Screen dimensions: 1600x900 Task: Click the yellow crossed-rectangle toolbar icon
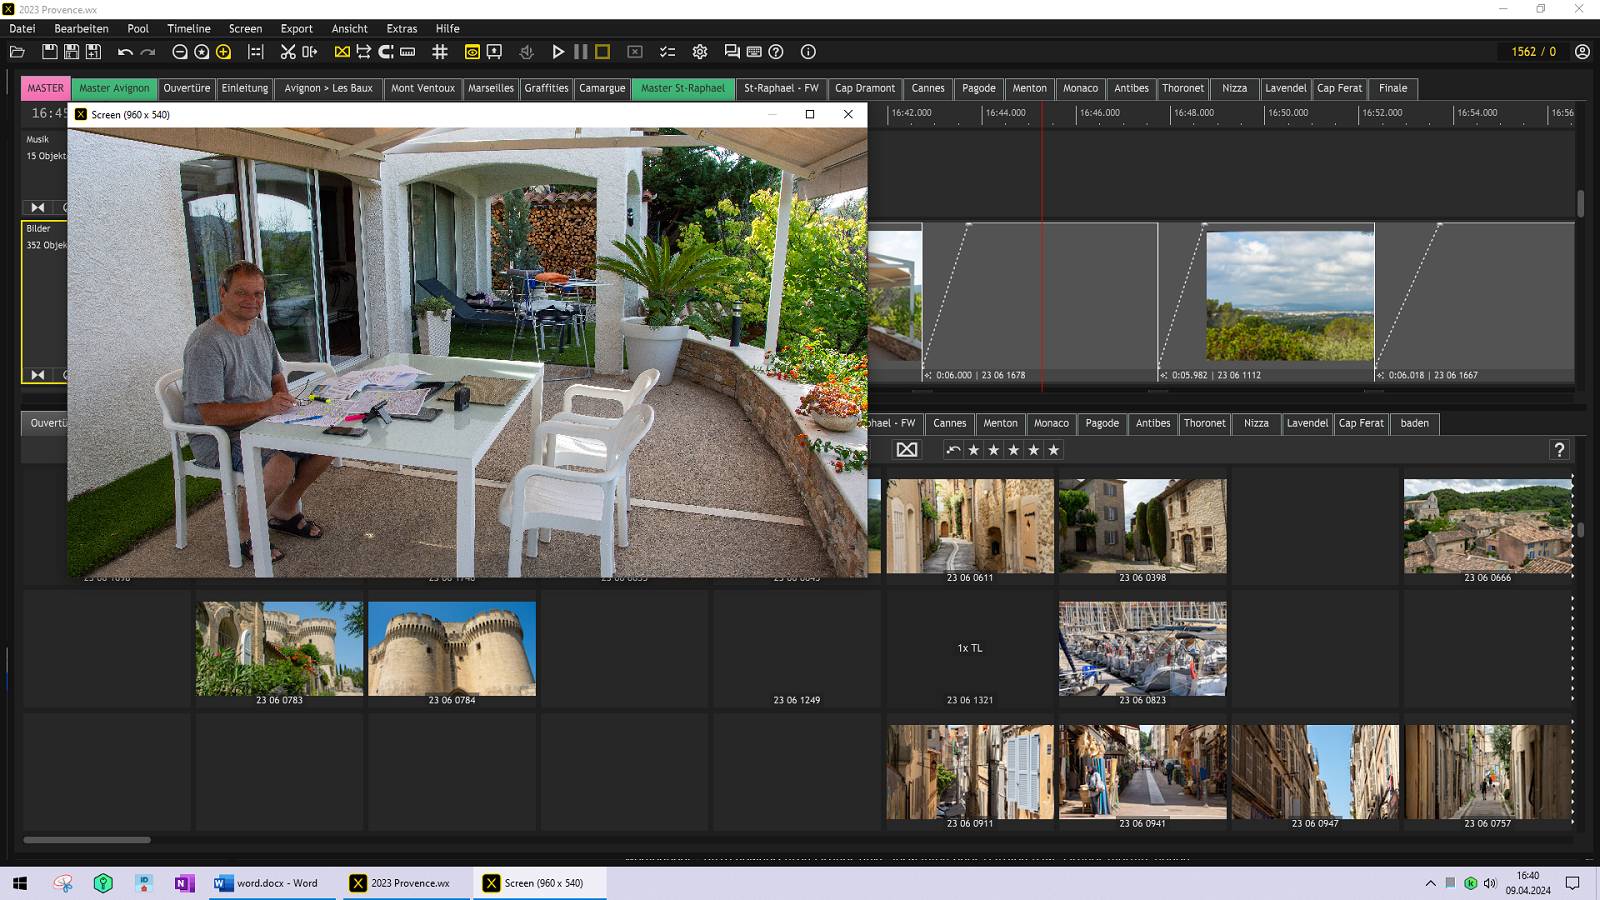342,52
